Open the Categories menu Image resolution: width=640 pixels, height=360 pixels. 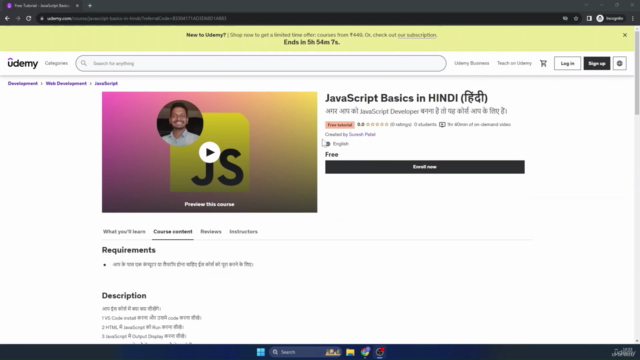56,63
